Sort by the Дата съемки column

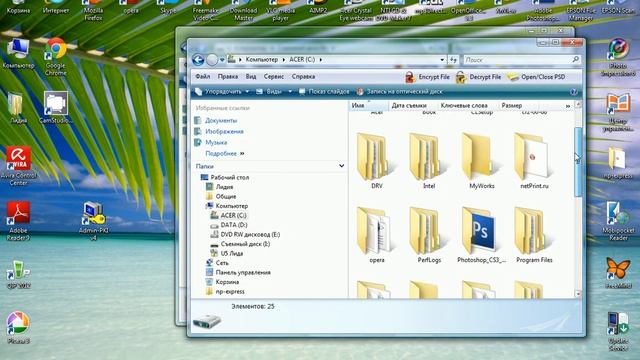coord(409,105)
